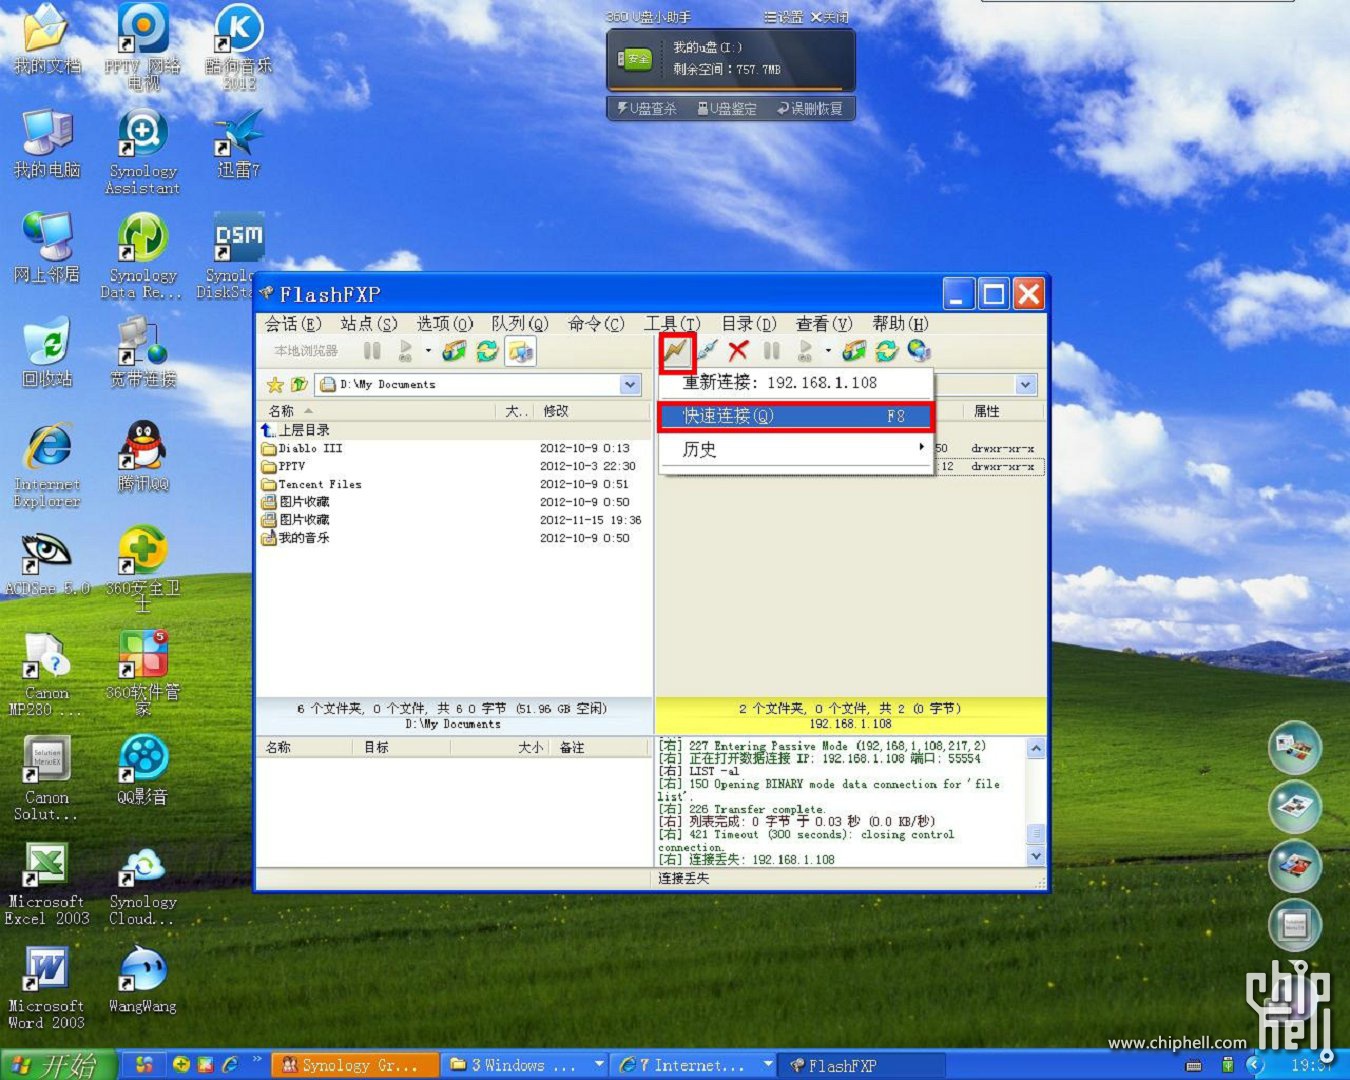Select the Tencent Files folder
Image resolution: width=1350 pixels, height=1080 pixels.
point(453,484)
